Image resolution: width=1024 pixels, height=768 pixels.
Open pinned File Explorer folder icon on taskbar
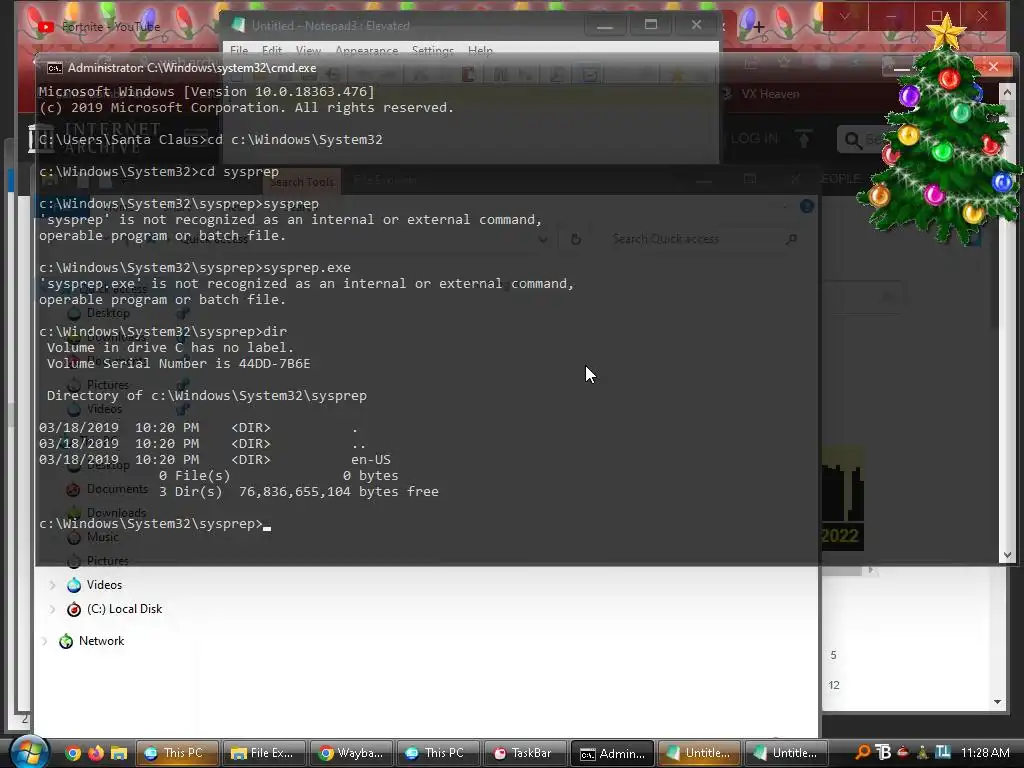[x=119, y=753]
